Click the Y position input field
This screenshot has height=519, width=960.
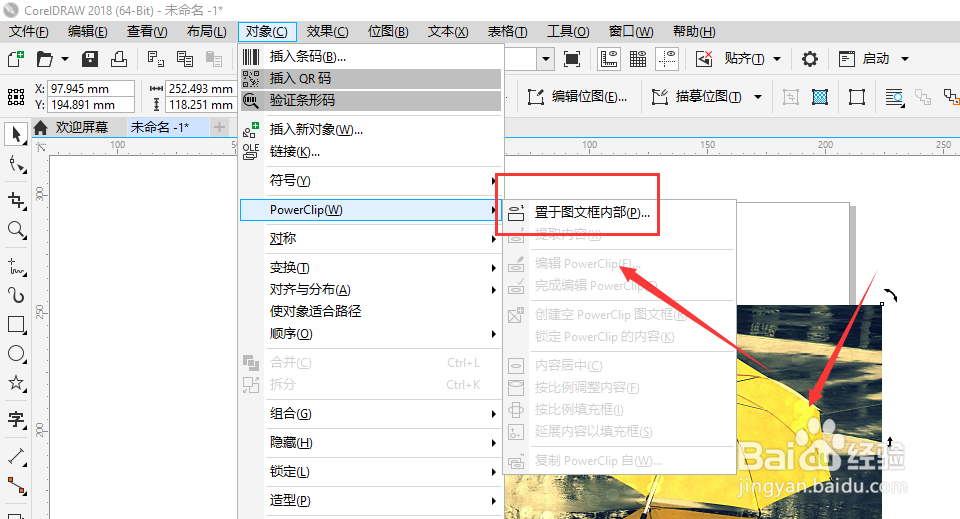tap(91, 105)
